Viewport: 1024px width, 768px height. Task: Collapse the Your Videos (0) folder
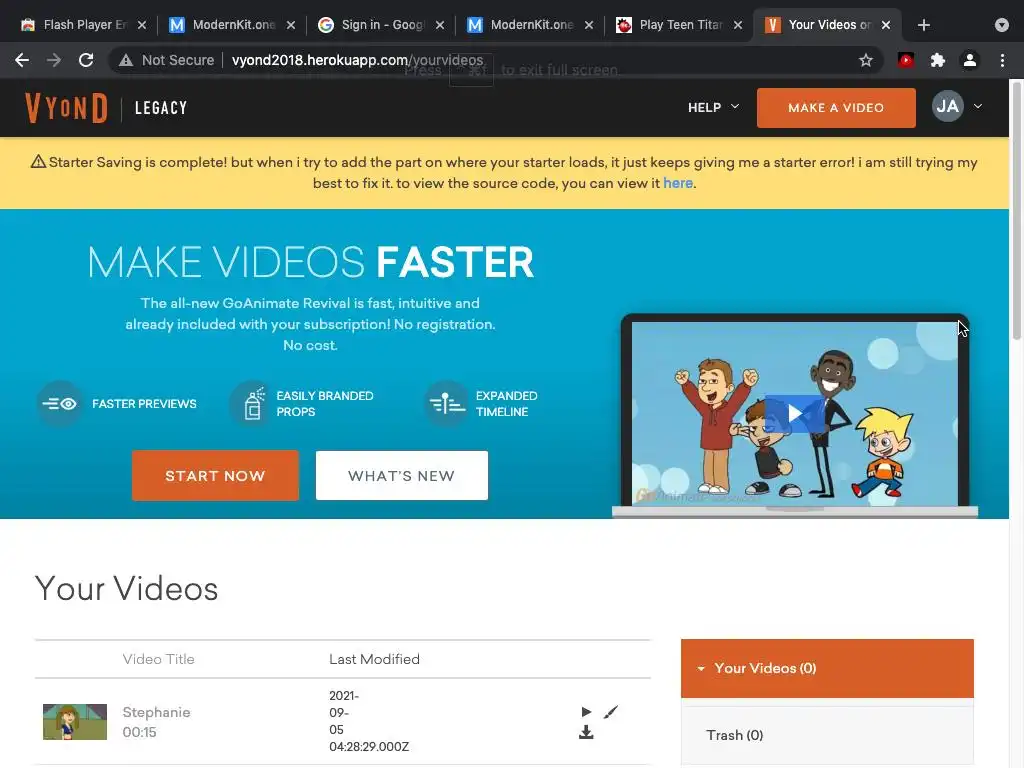827,668
